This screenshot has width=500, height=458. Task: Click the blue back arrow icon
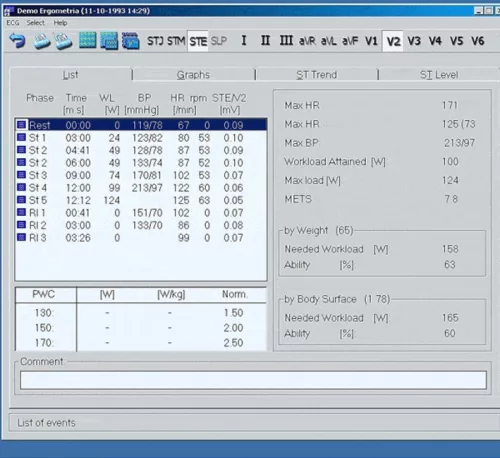click(17, 41)
